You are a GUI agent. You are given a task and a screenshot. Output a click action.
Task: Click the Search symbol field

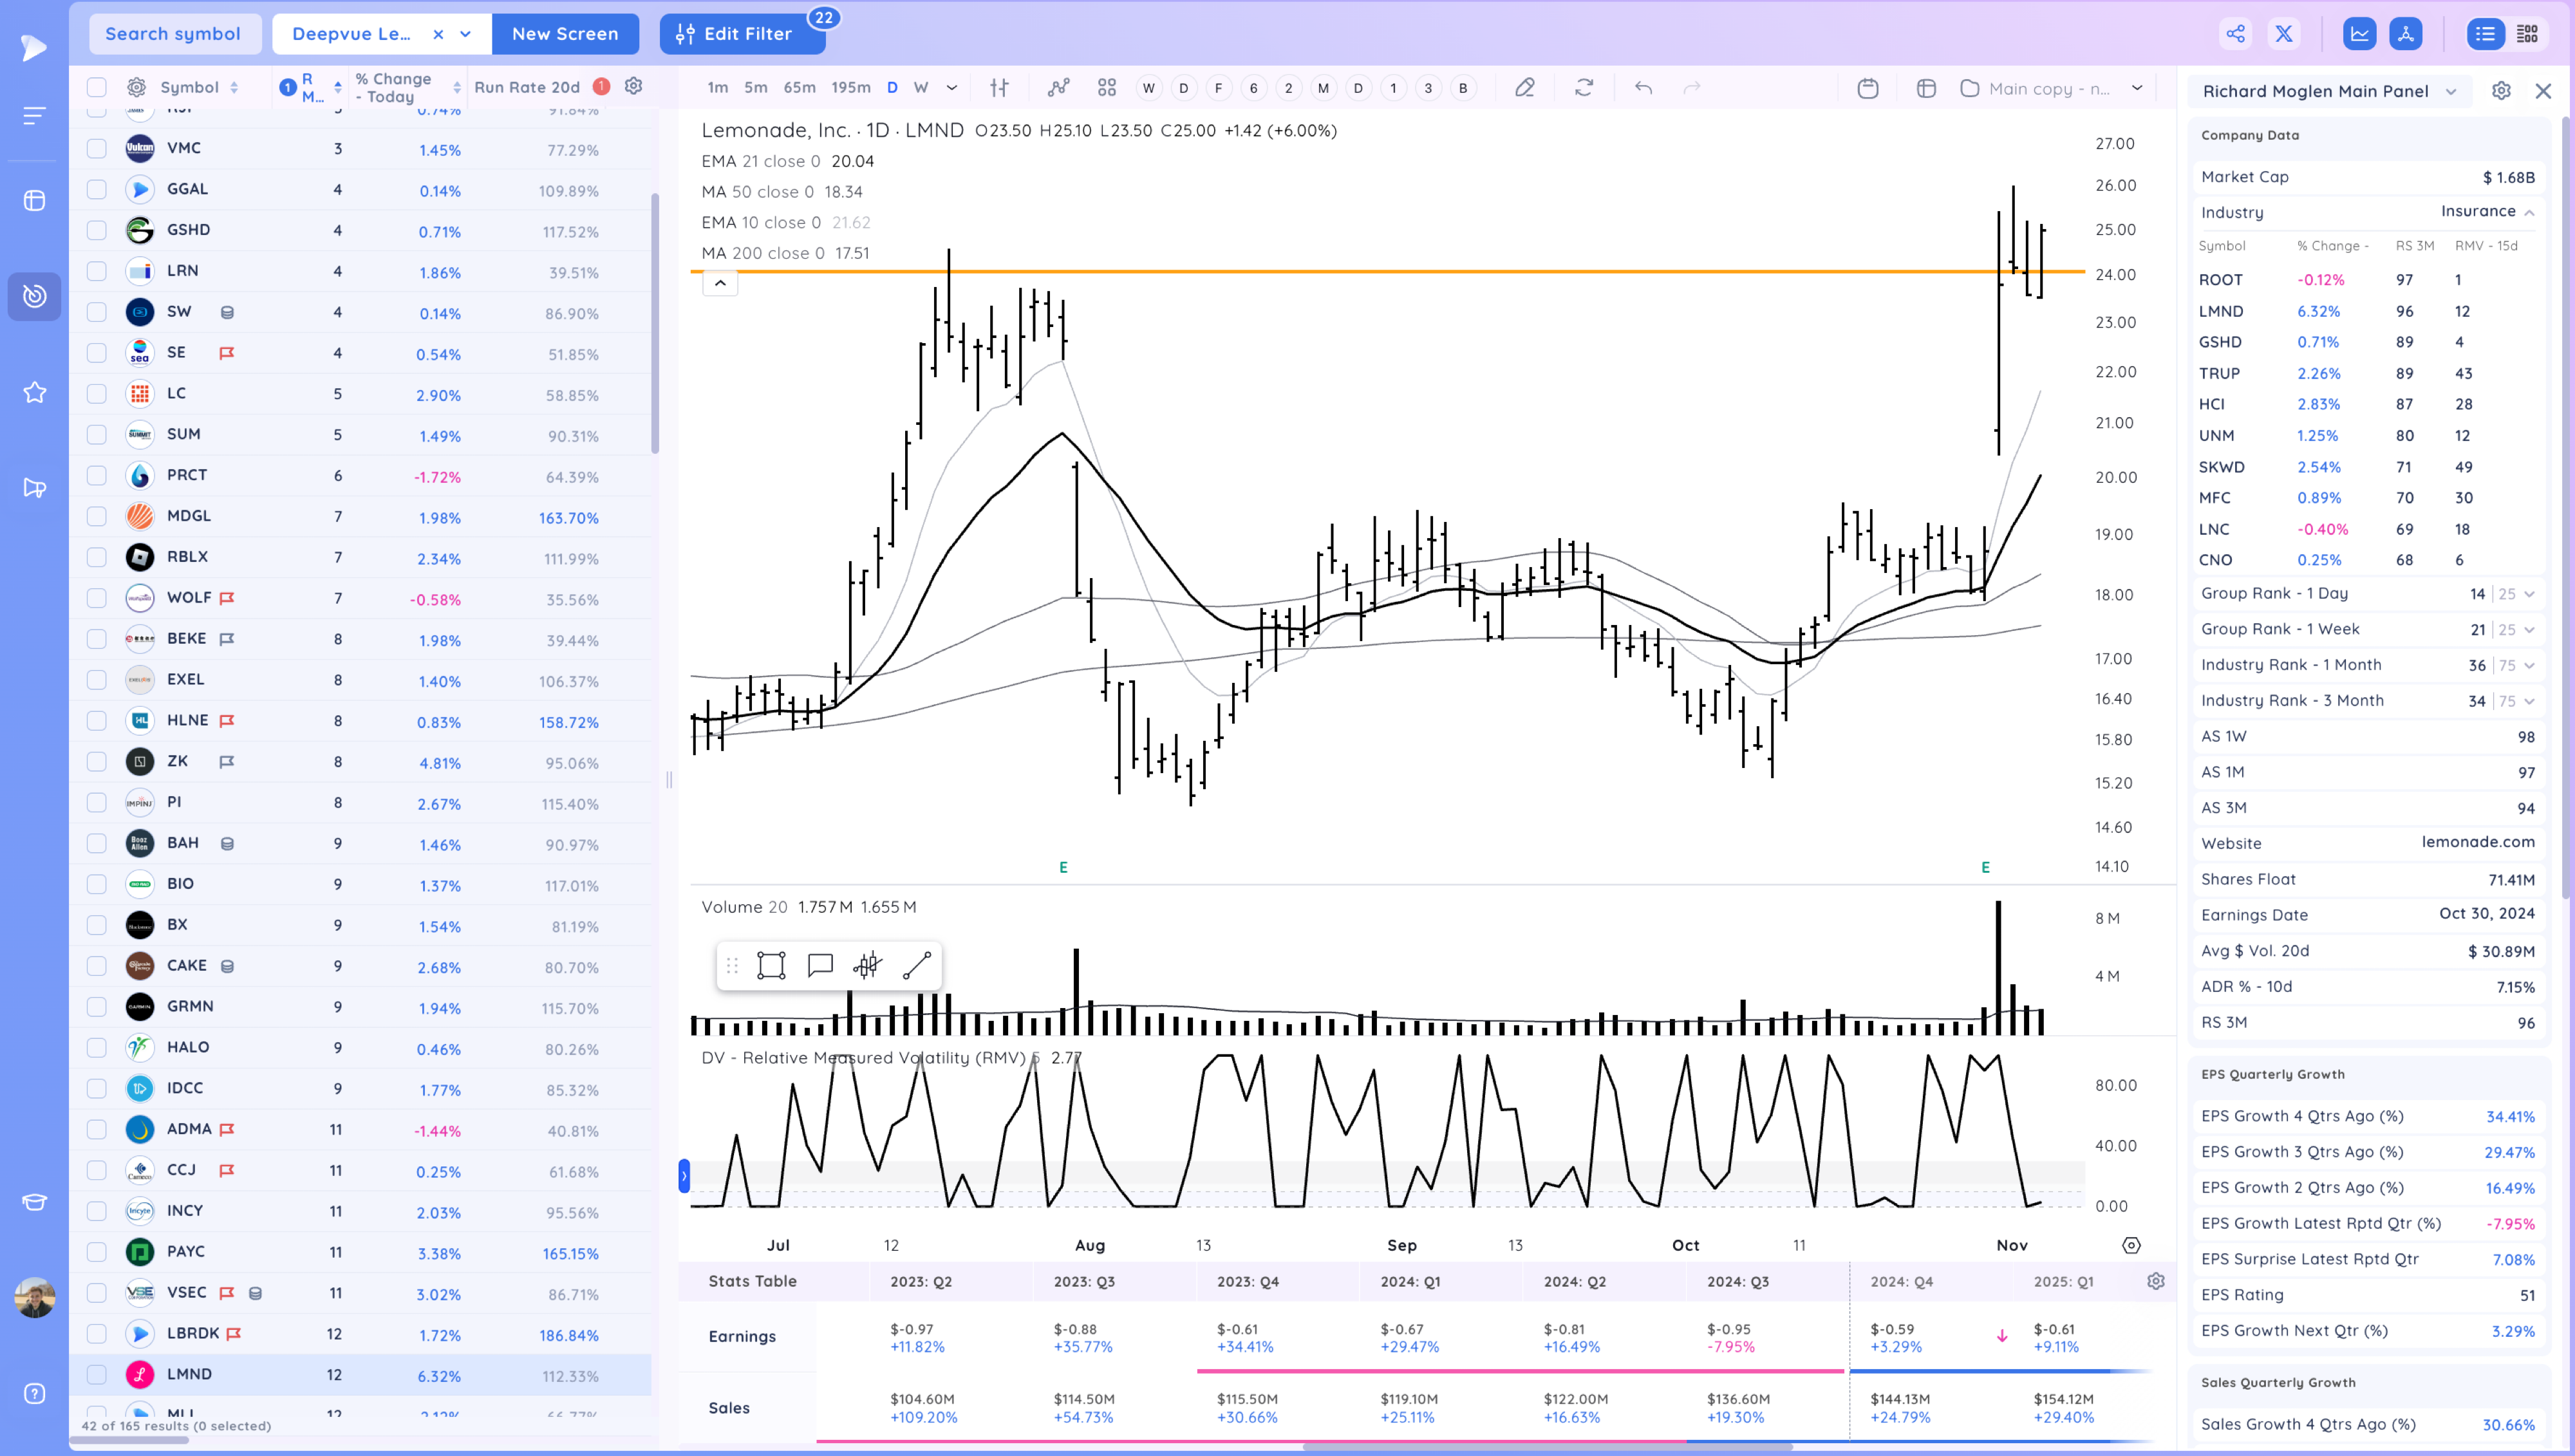tap(174, 34)
